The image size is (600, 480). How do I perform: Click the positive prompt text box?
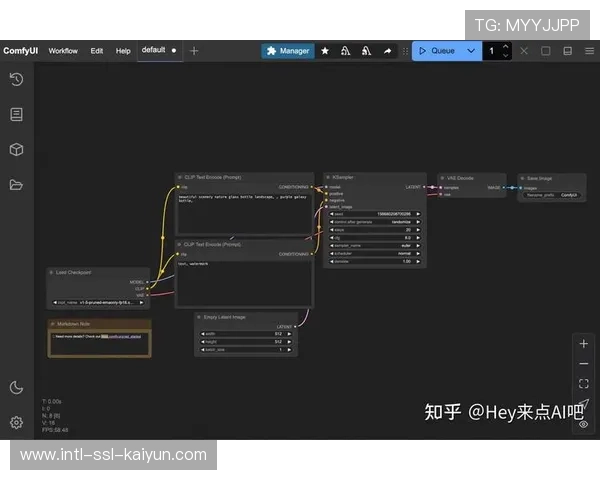[244, 210]
